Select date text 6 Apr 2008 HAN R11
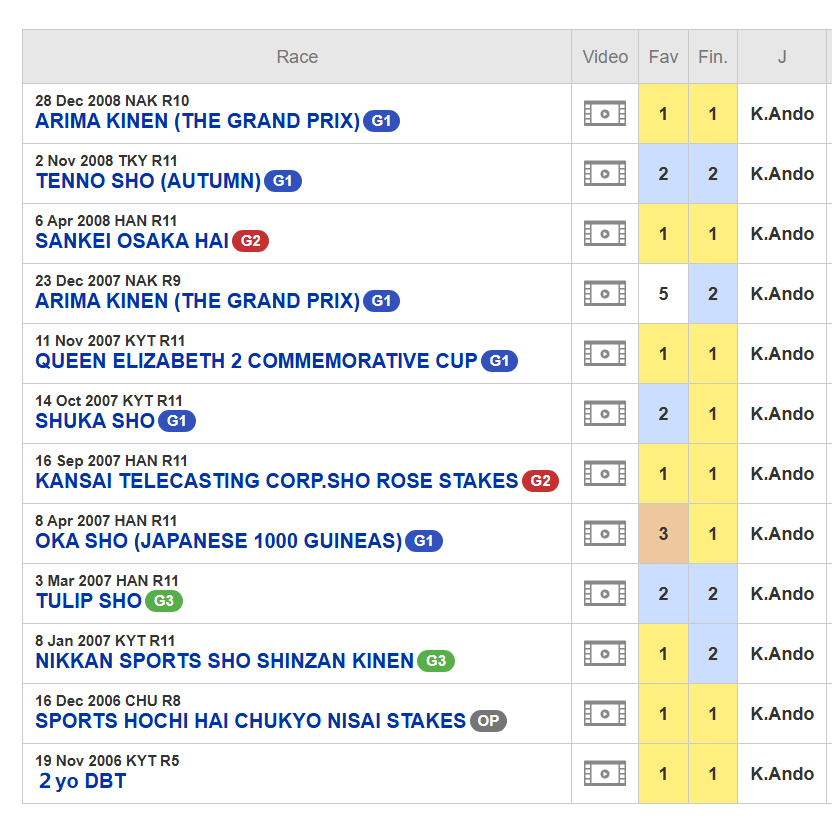 coord(106,220)
